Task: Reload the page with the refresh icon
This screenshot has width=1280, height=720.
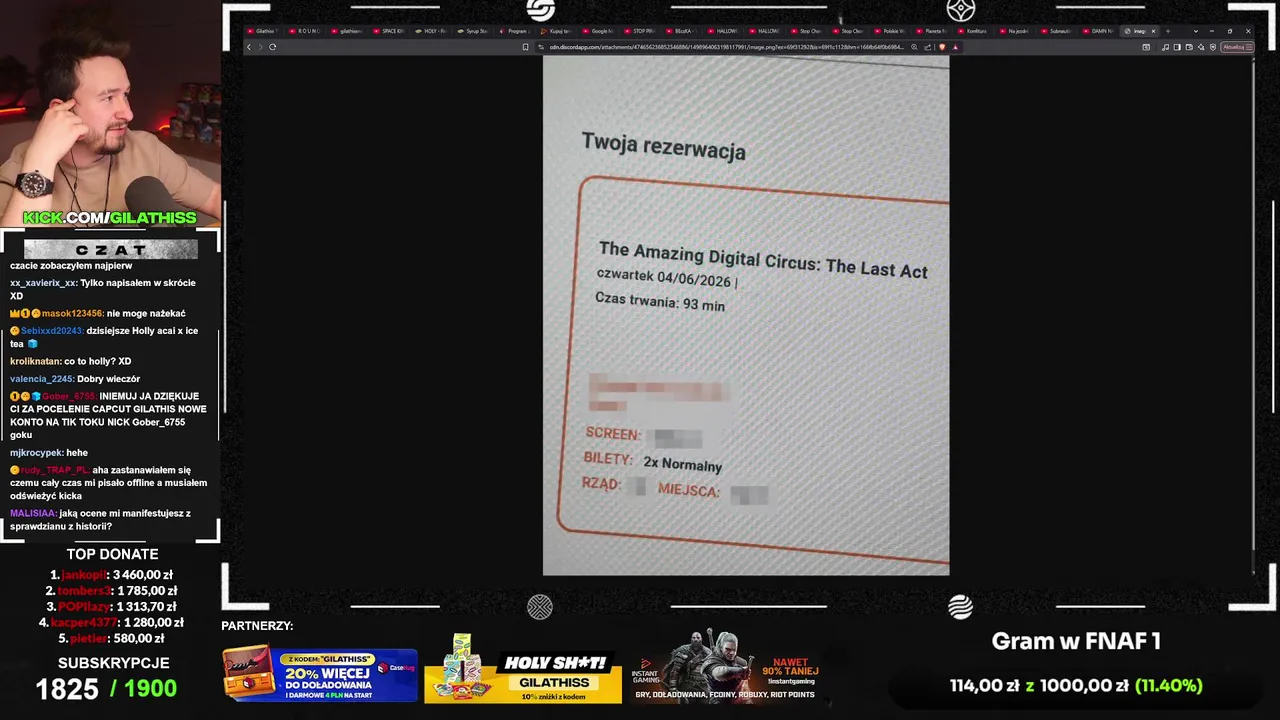Action: tap(272, 47)
